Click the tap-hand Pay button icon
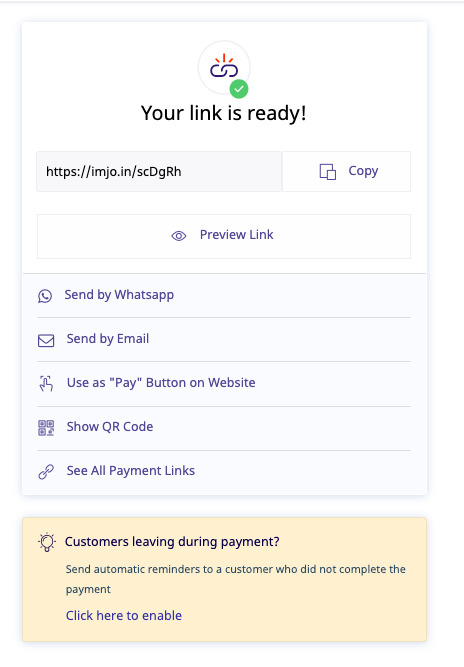The width and height of the screenshot is (464, 667). (x=46, y=384)
